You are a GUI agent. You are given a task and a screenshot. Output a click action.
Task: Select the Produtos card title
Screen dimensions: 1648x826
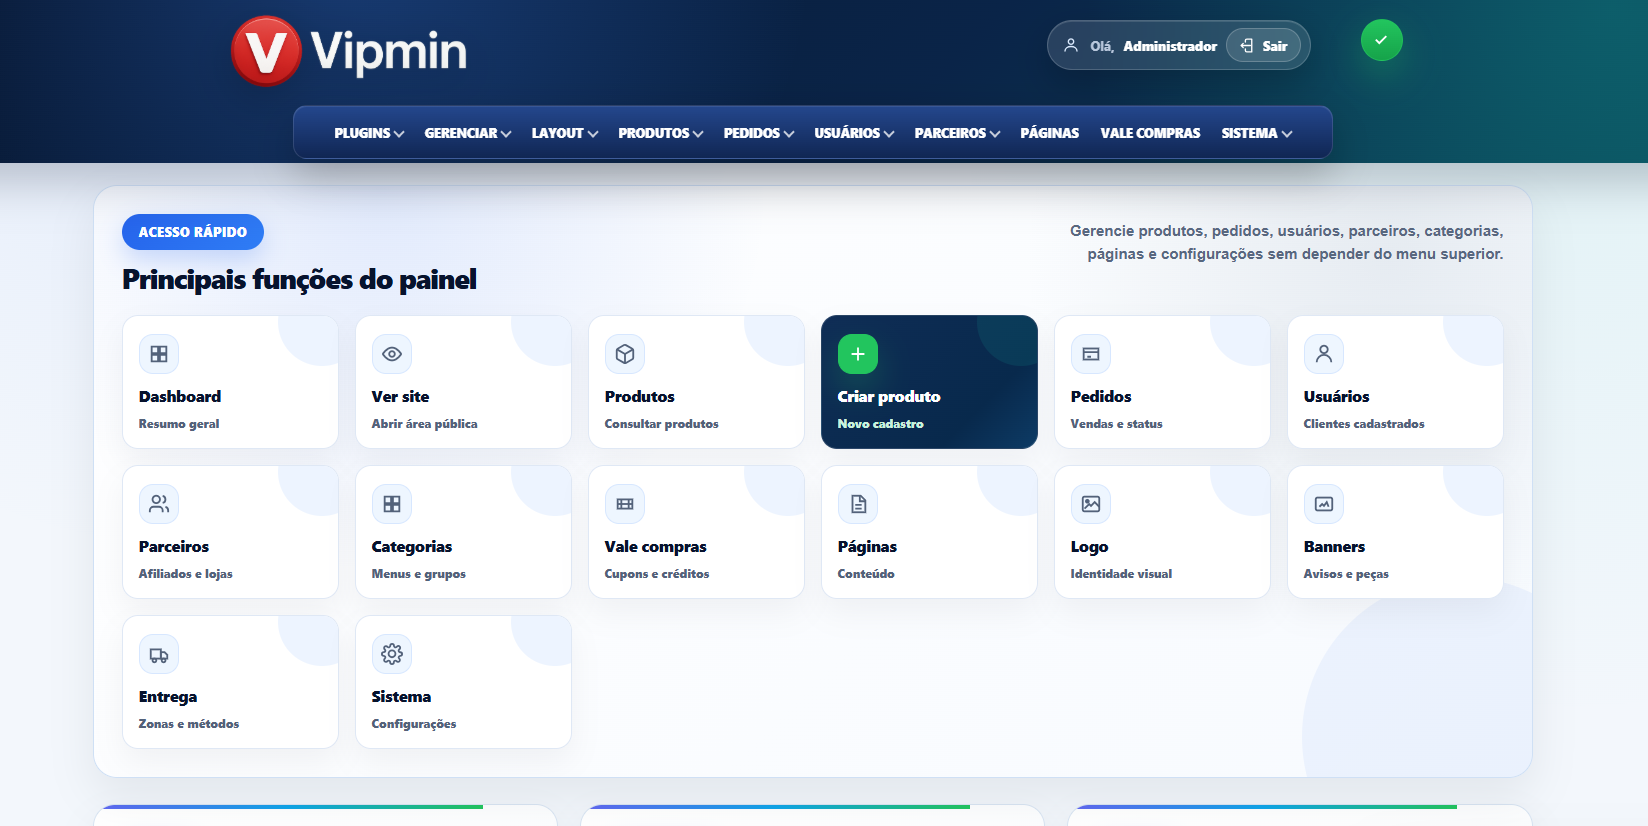pos(640,397)
